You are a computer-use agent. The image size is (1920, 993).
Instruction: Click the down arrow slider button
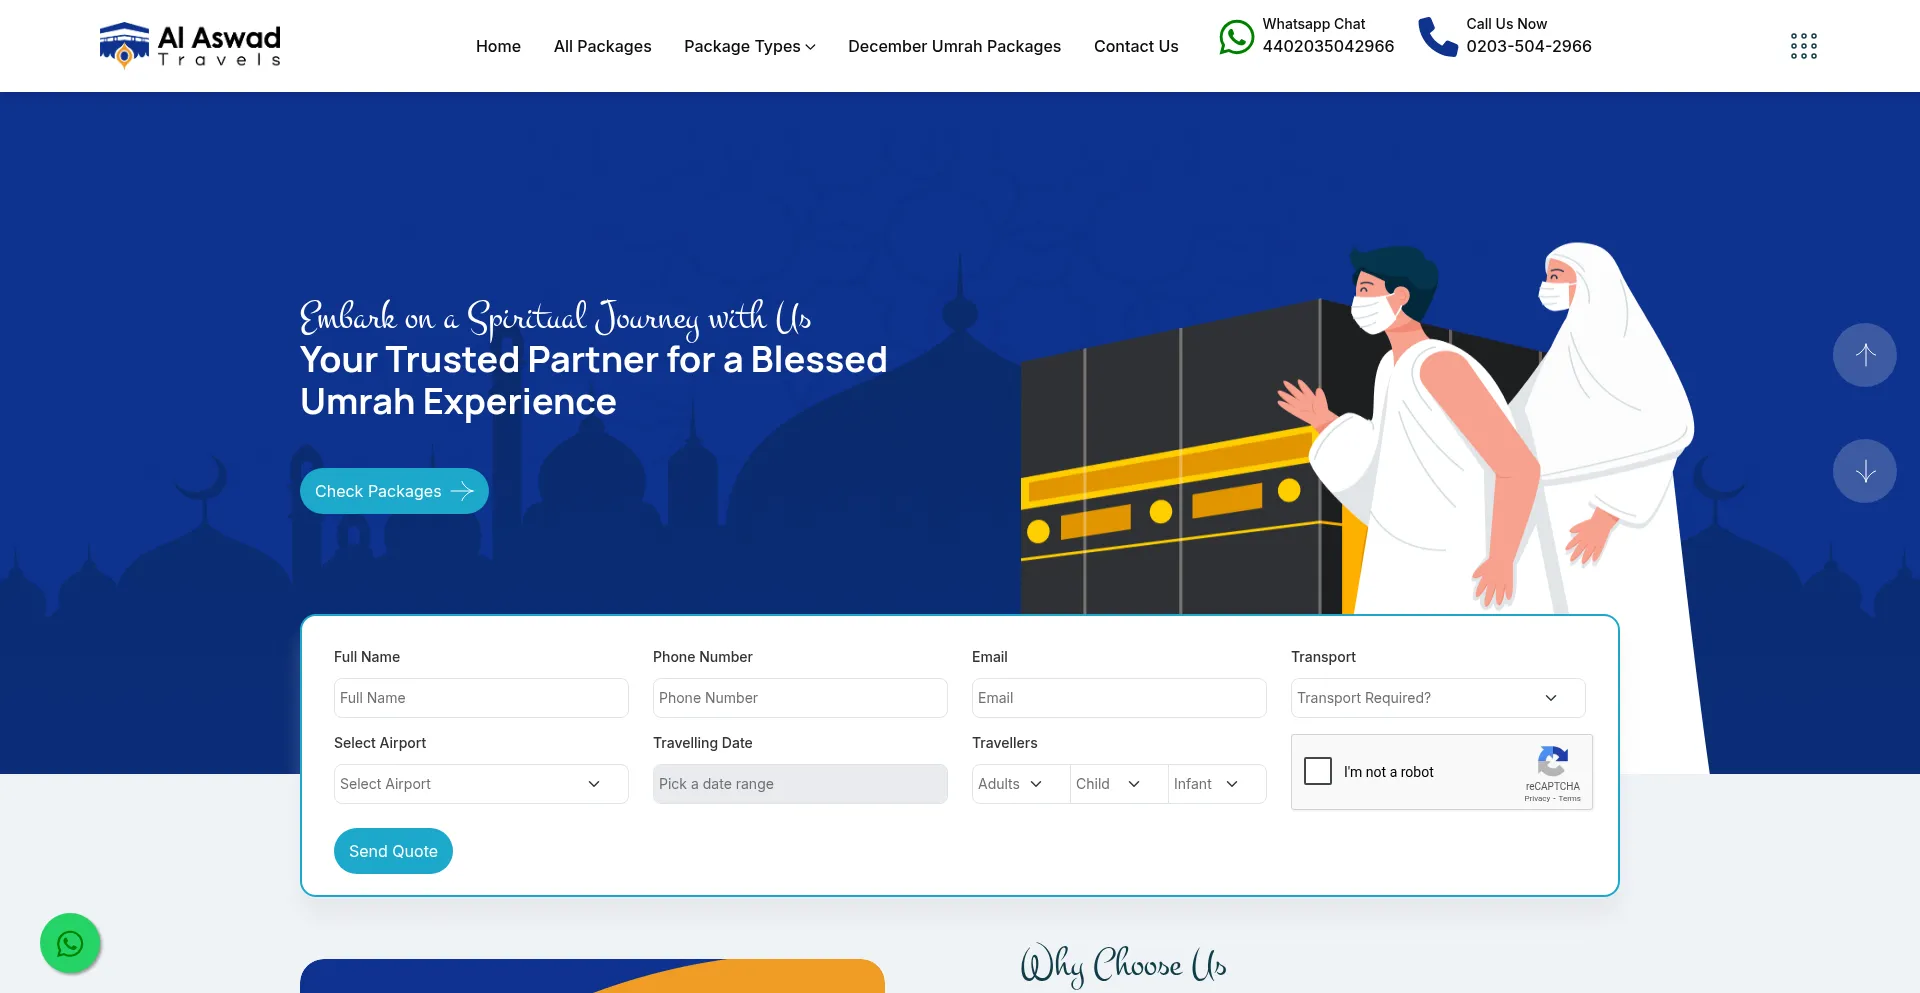pos(1865,471)
